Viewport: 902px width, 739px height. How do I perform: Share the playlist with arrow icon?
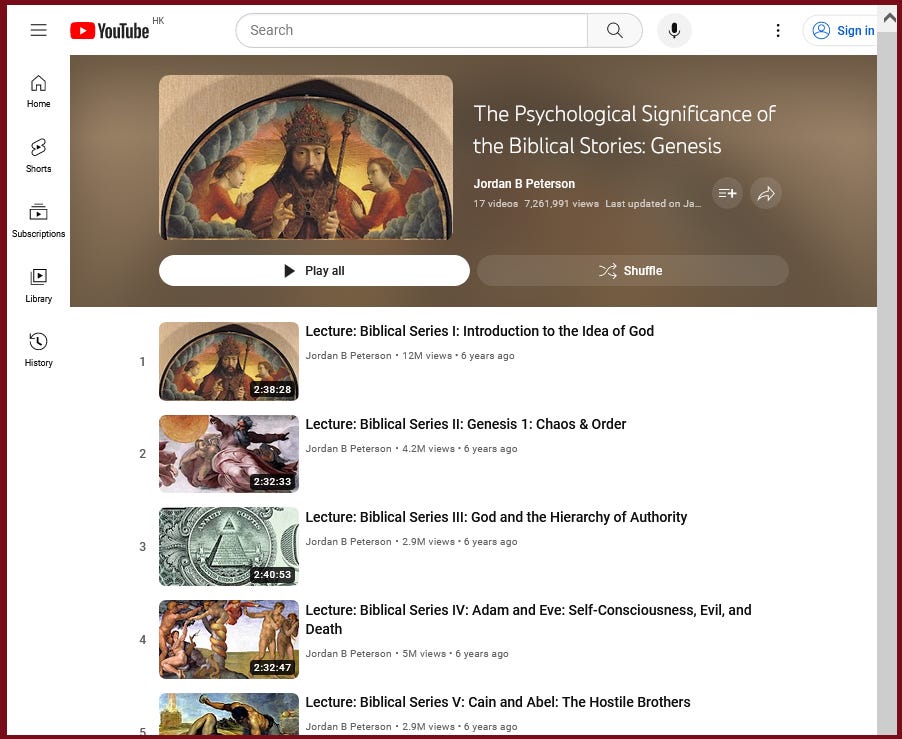pyautogui.click(x=766, y=193)
